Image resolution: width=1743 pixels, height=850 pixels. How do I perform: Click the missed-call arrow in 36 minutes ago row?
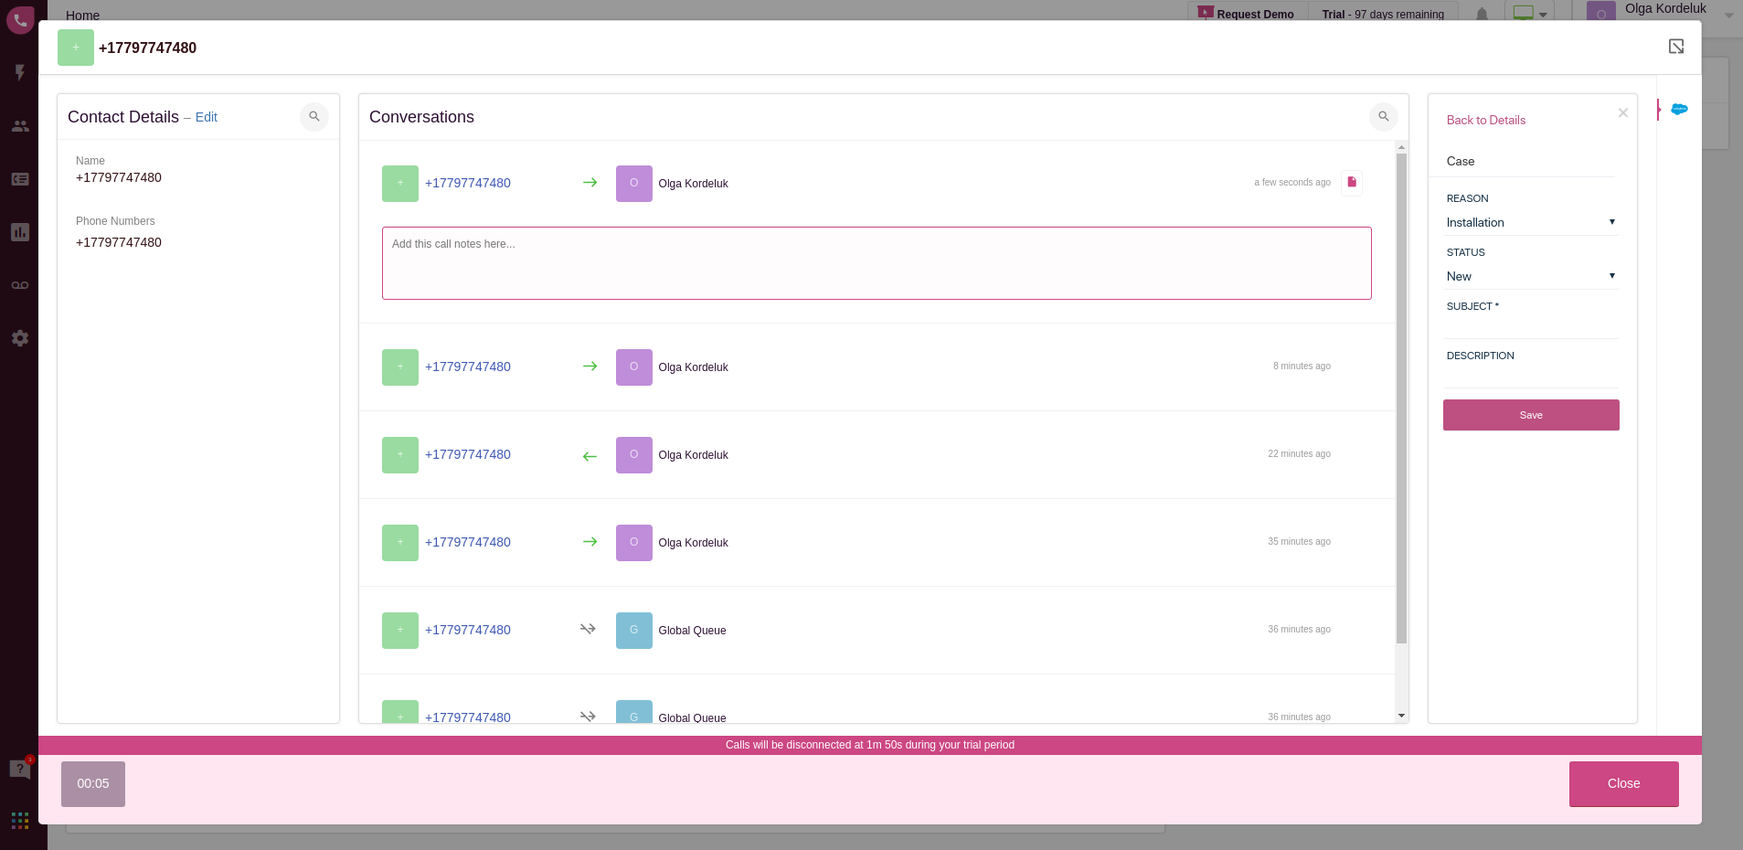[588, 629]
